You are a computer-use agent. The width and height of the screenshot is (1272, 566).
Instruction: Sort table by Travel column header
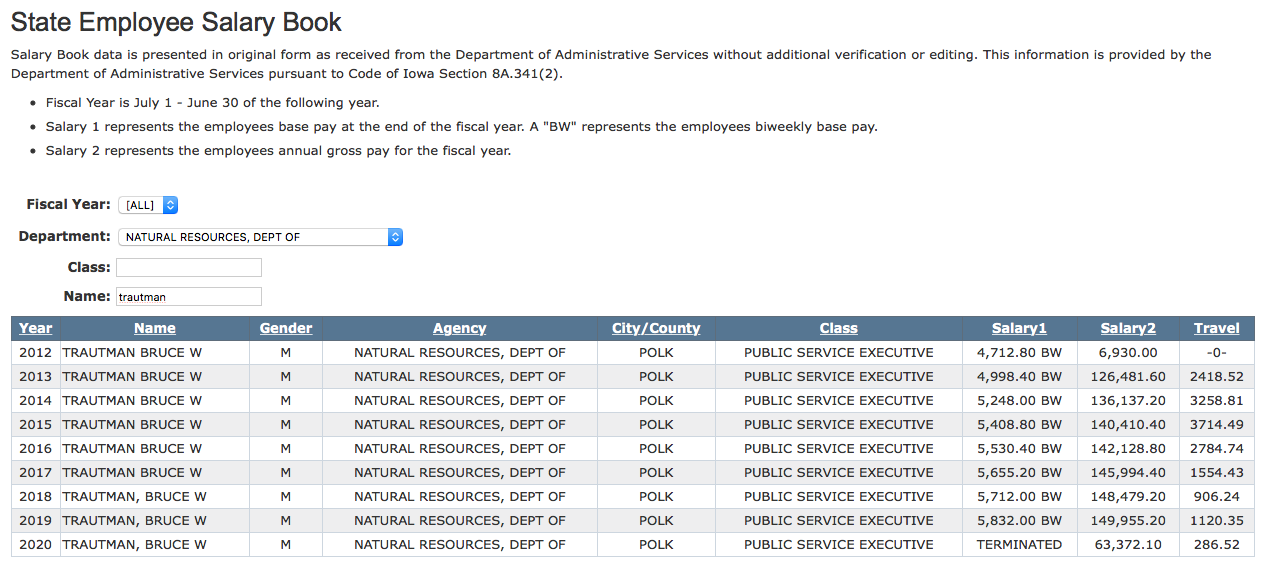(x=1216, y=328)
